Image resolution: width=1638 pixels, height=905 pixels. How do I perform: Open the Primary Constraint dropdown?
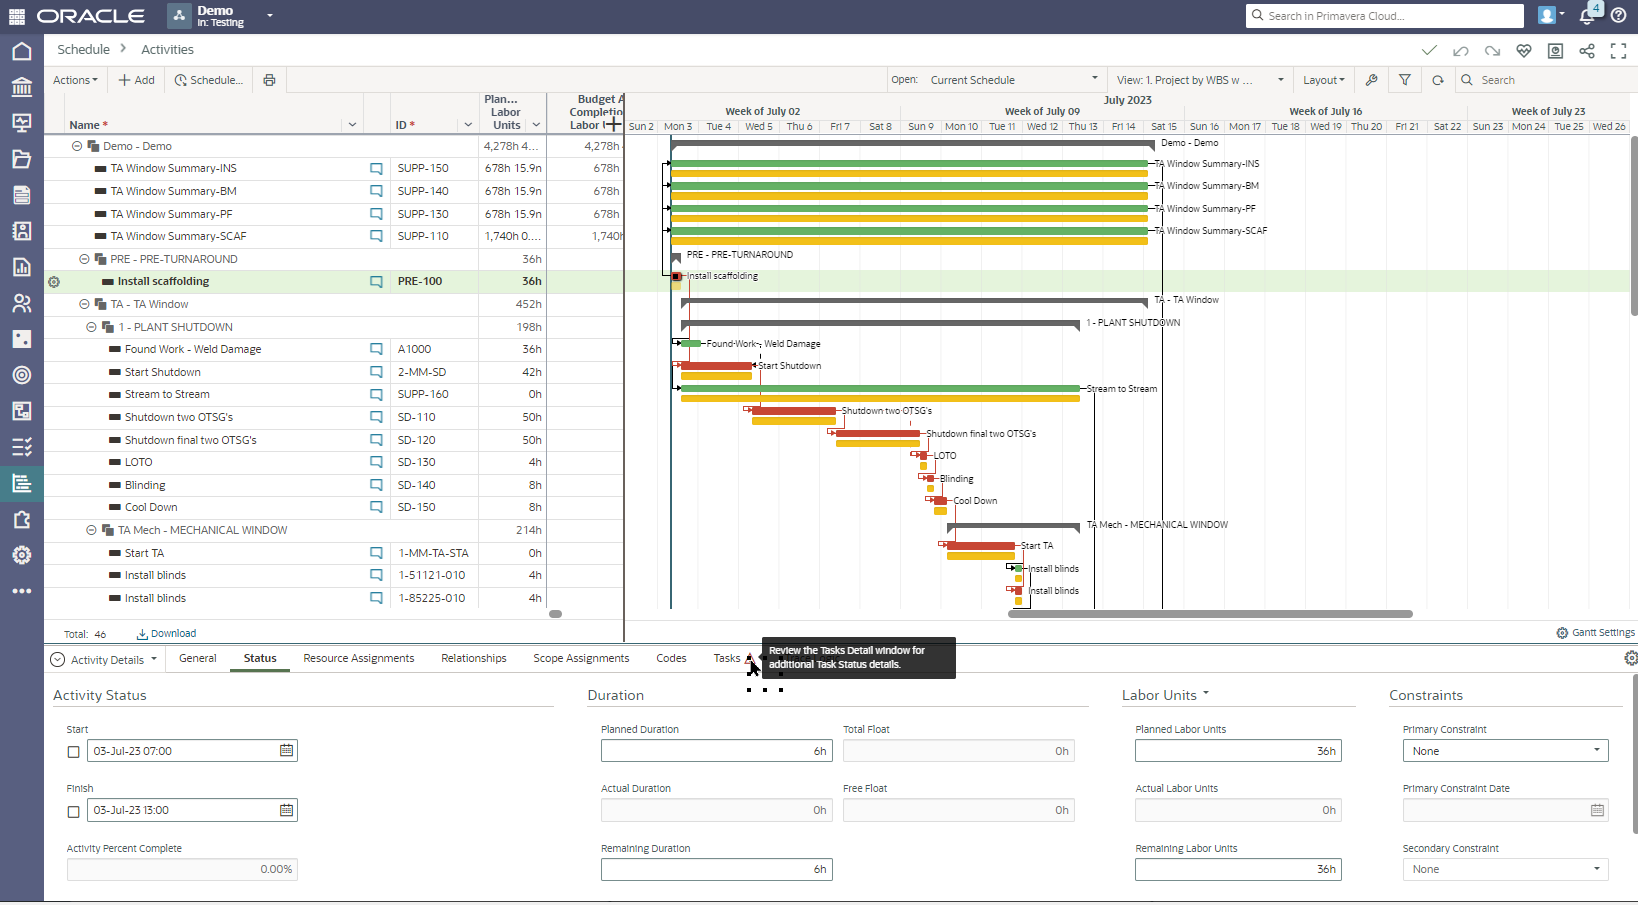(1505, 751)
